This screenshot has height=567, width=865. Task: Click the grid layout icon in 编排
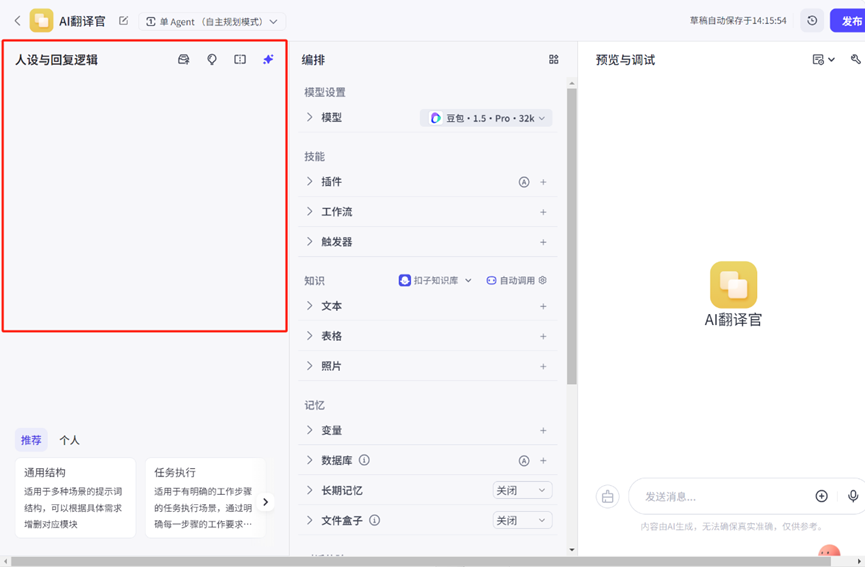554,60
